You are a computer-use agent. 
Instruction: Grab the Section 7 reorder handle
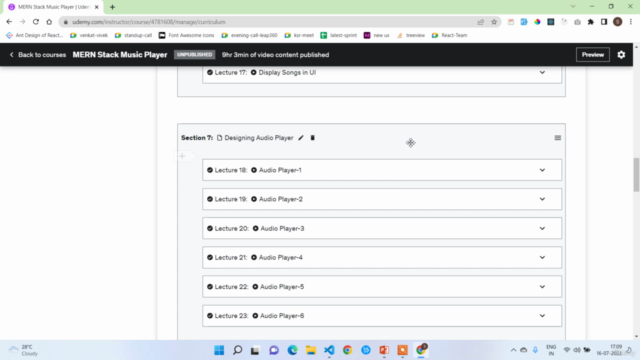point(558,138)
